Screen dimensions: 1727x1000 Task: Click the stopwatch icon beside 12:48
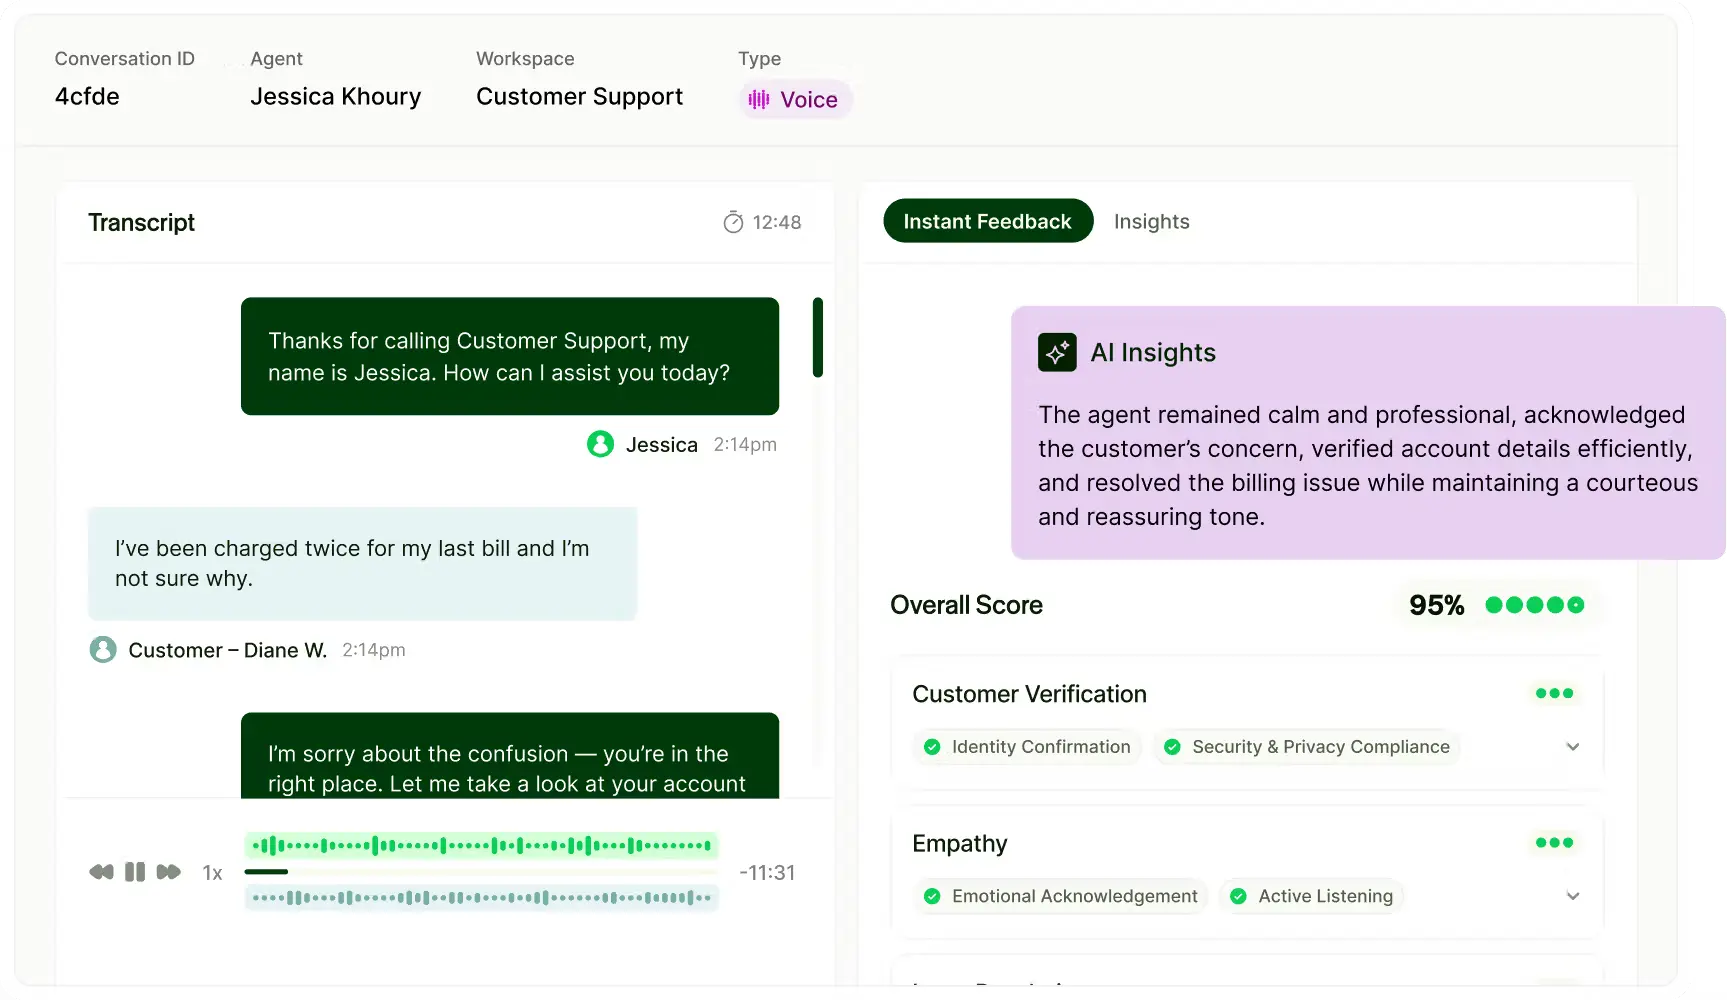pos(733,222)
